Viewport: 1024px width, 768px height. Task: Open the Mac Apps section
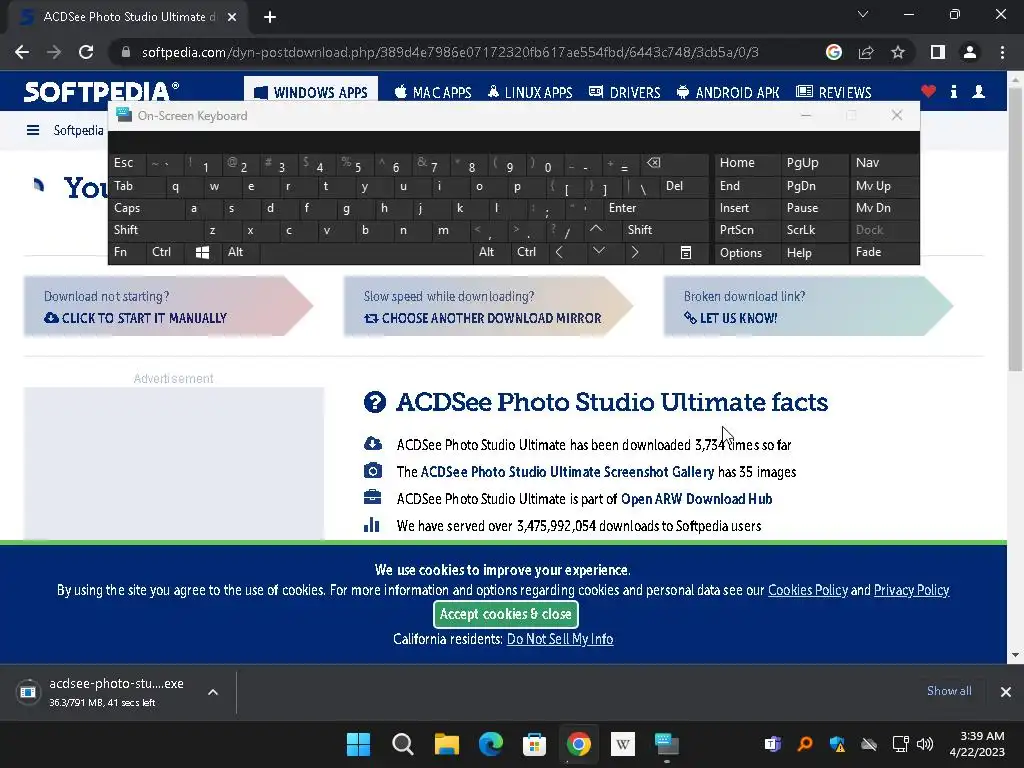(x=432, y=92)
